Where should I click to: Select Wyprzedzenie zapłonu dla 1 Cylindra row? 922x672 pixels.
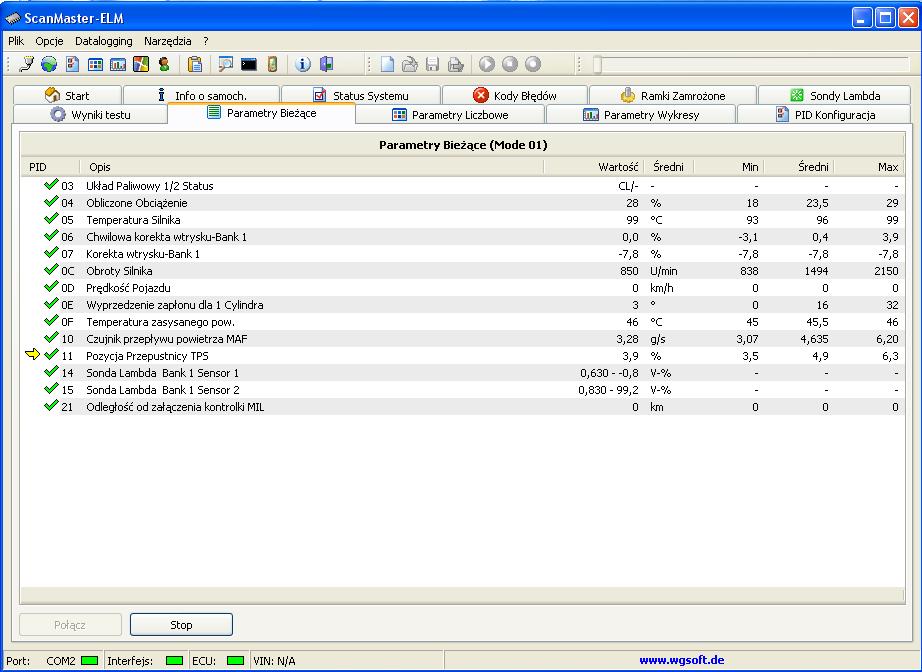[x=463, y=305]
